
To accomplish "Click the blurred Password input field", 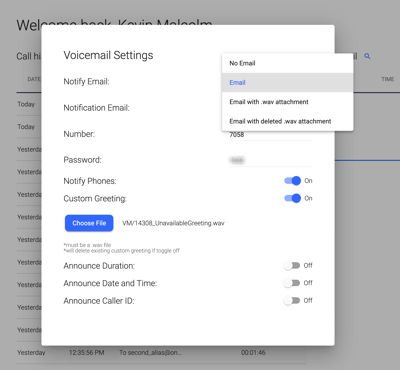I will (x=271, y=160).
